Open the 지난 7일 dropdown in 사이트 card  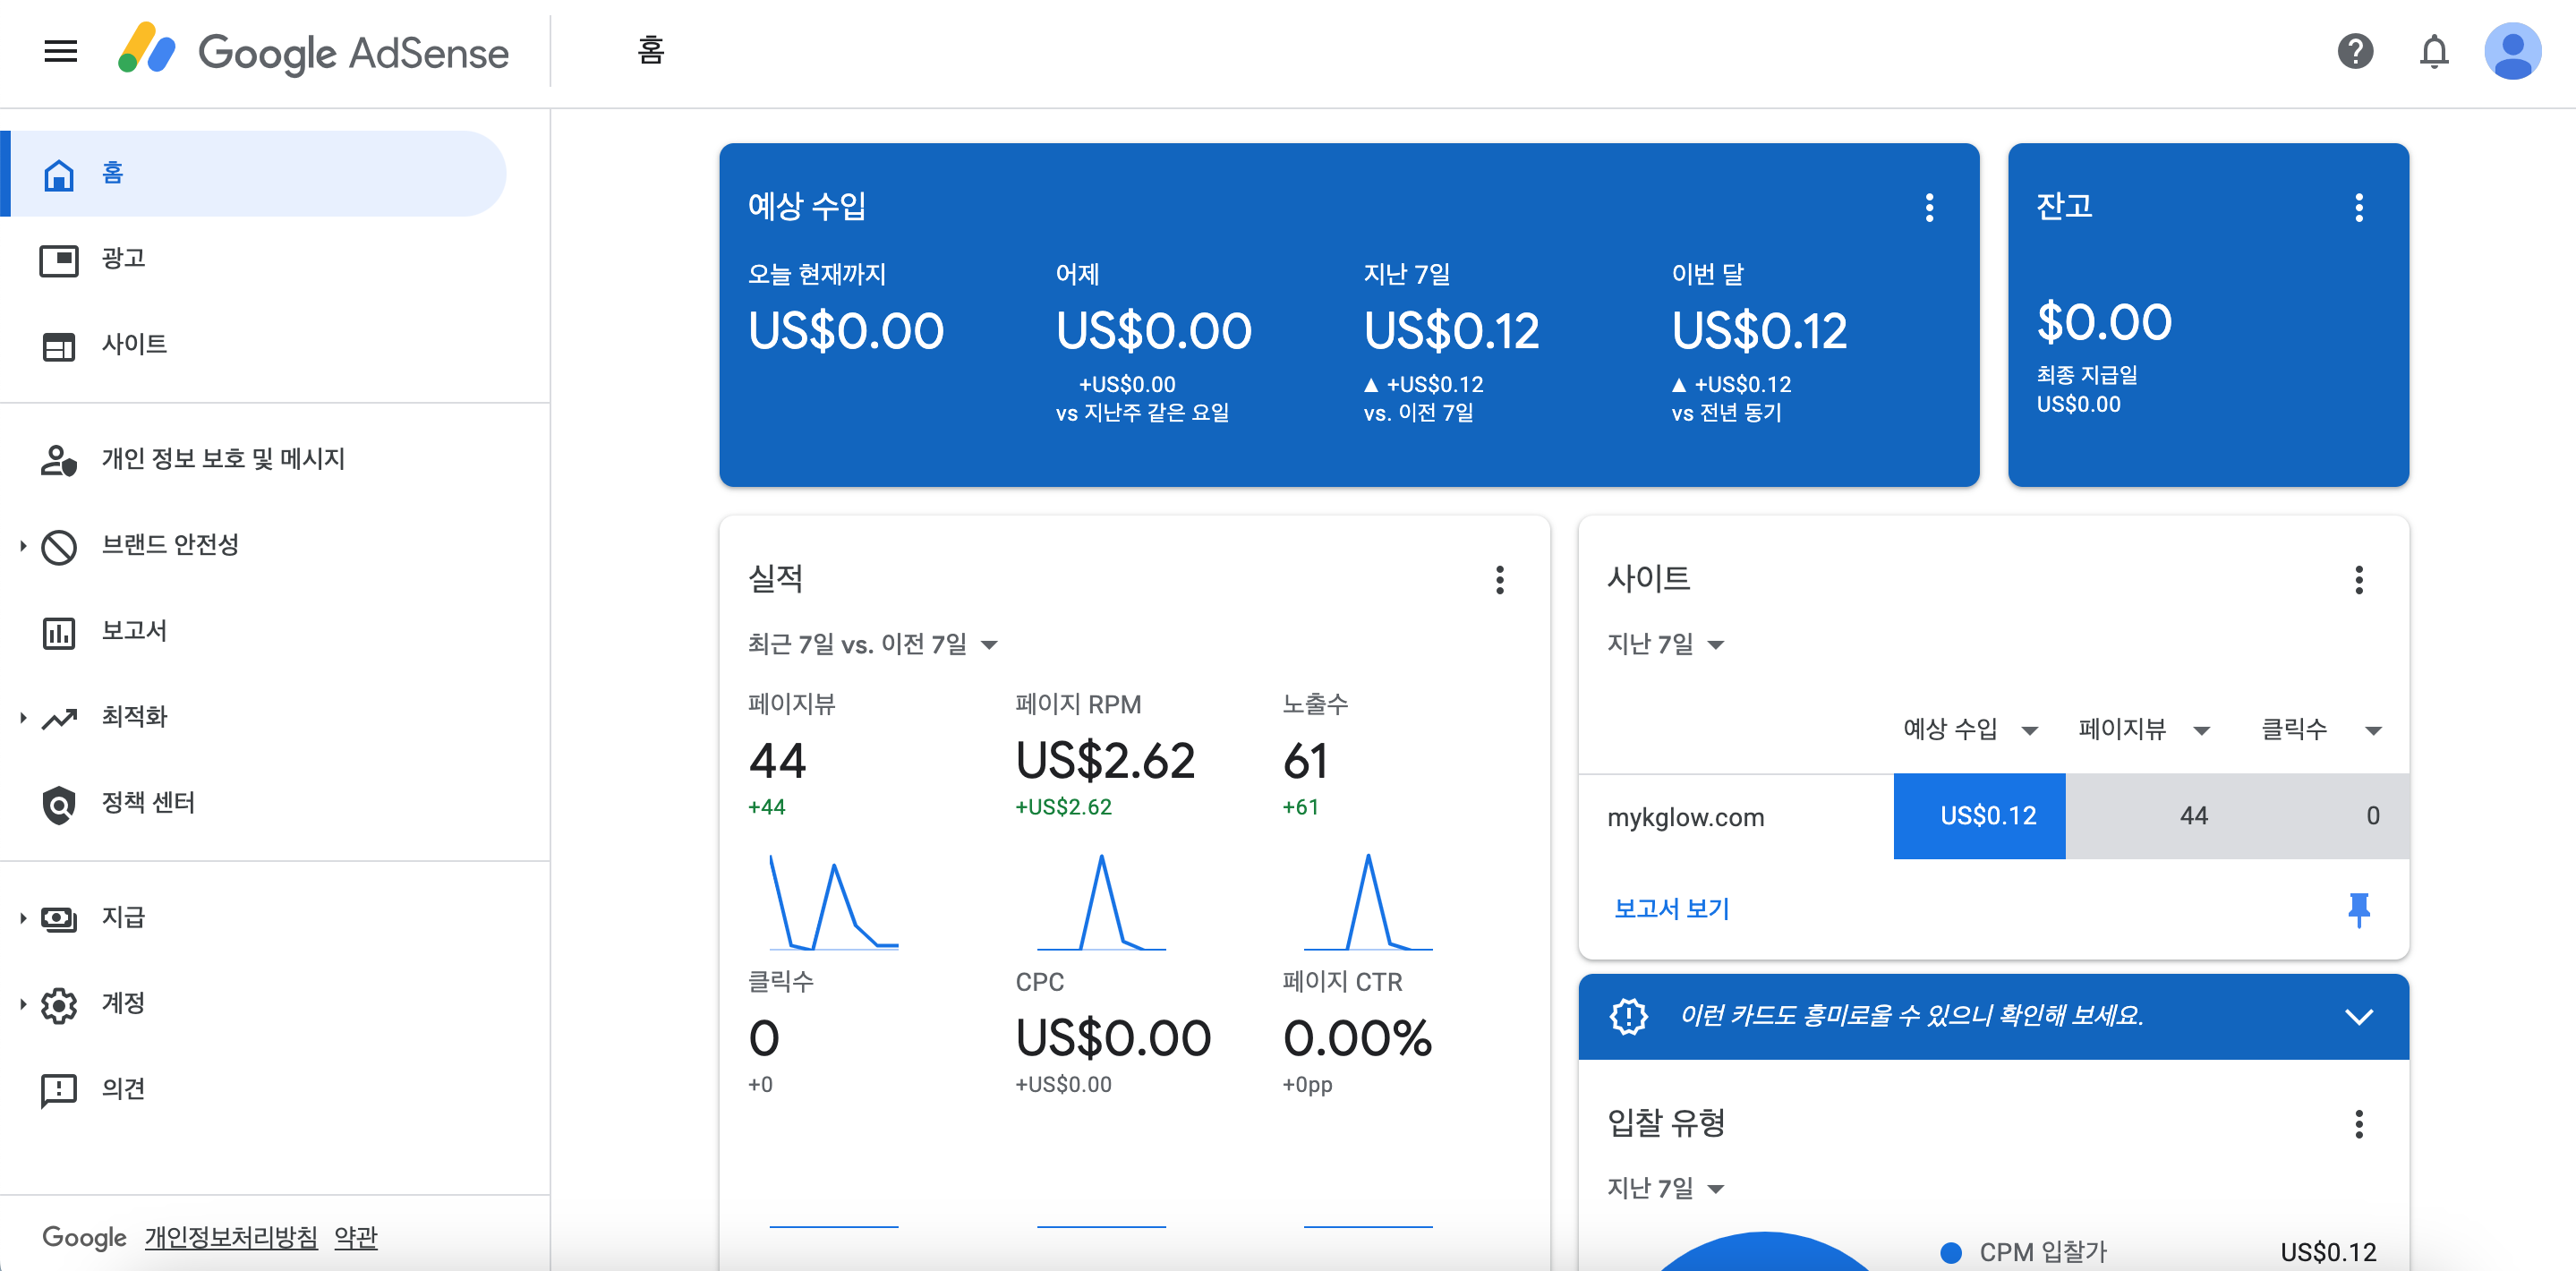1666,643
